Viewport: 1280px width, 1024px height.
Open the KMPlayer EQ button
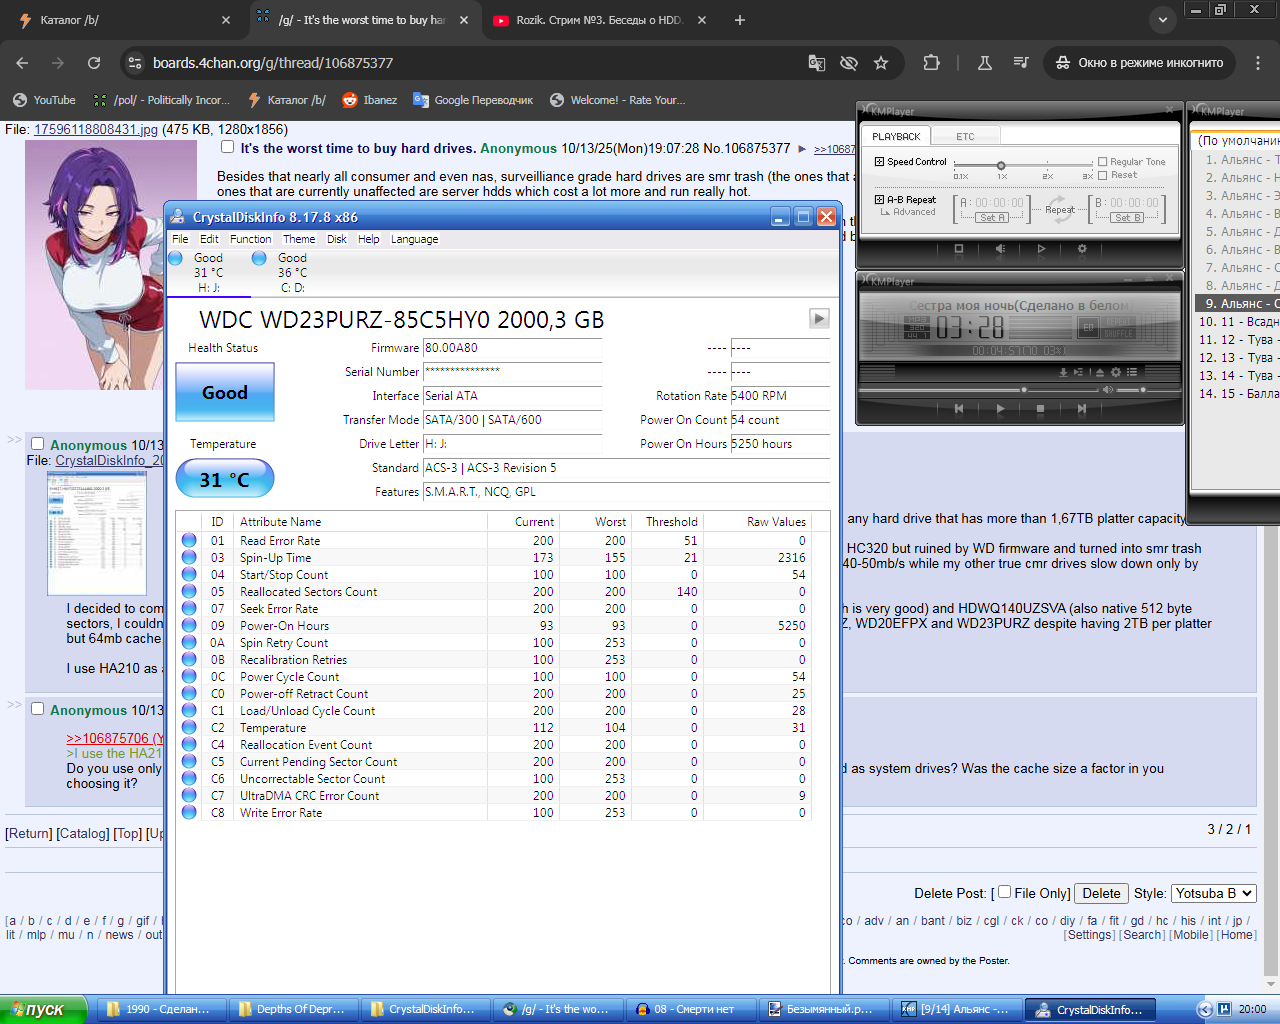pos(1088,328)
